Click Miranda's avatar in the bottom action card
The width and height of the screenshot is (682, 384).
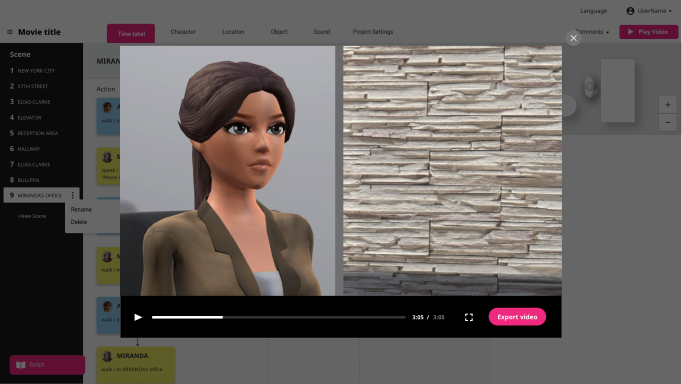(107, 357)
